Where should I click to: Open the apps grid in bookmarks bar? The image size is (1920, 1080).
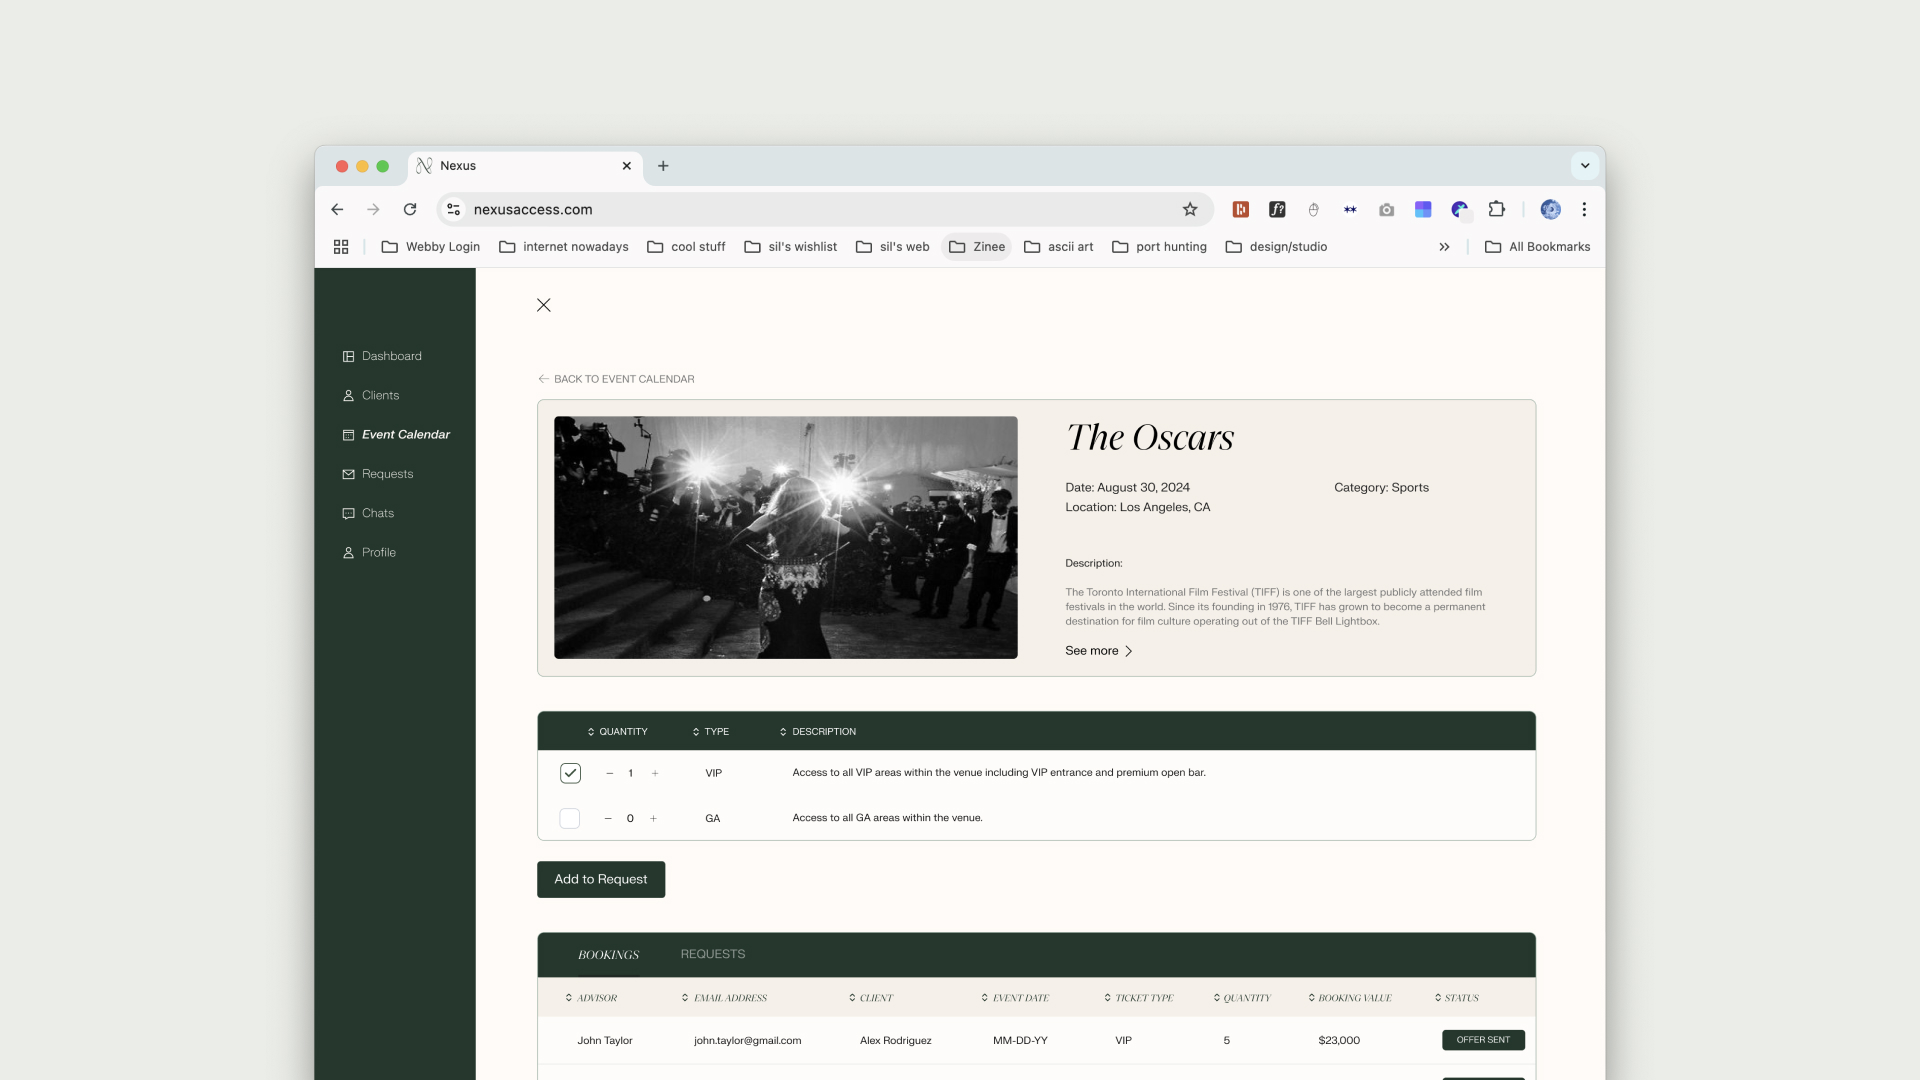341,247
